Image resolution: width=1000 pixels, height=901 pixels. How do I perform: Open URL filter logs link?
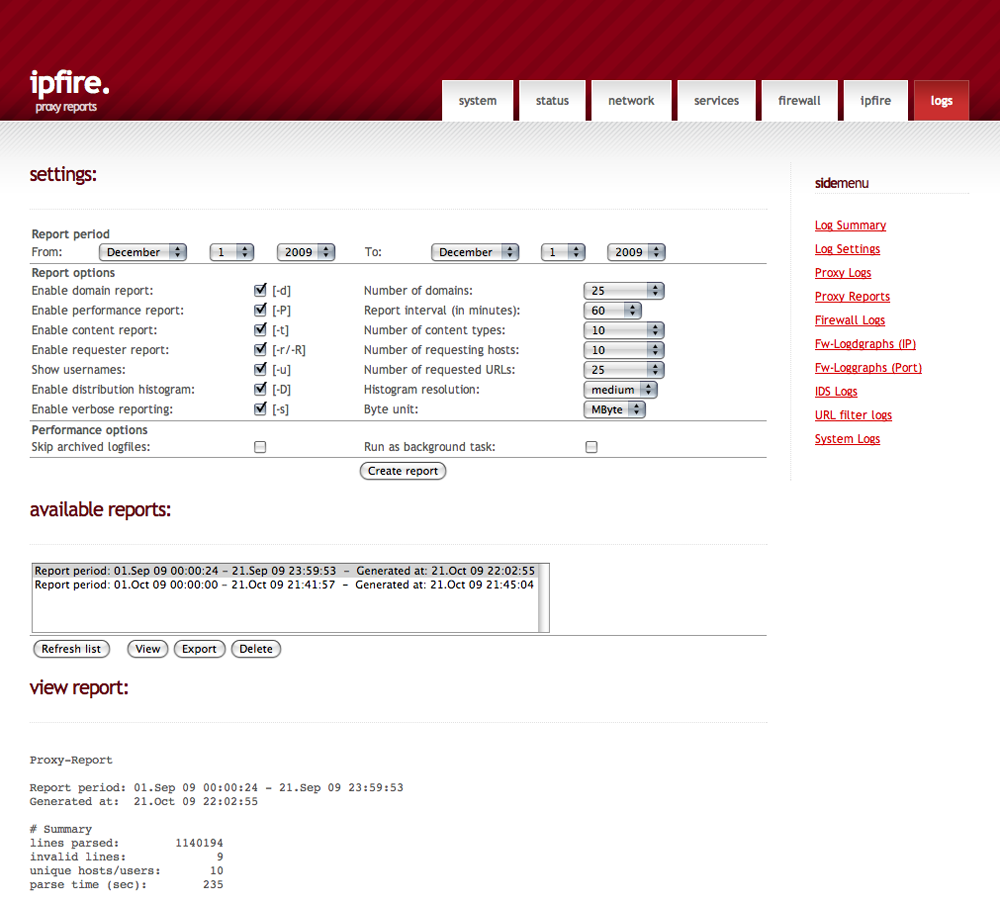point(853,416)
